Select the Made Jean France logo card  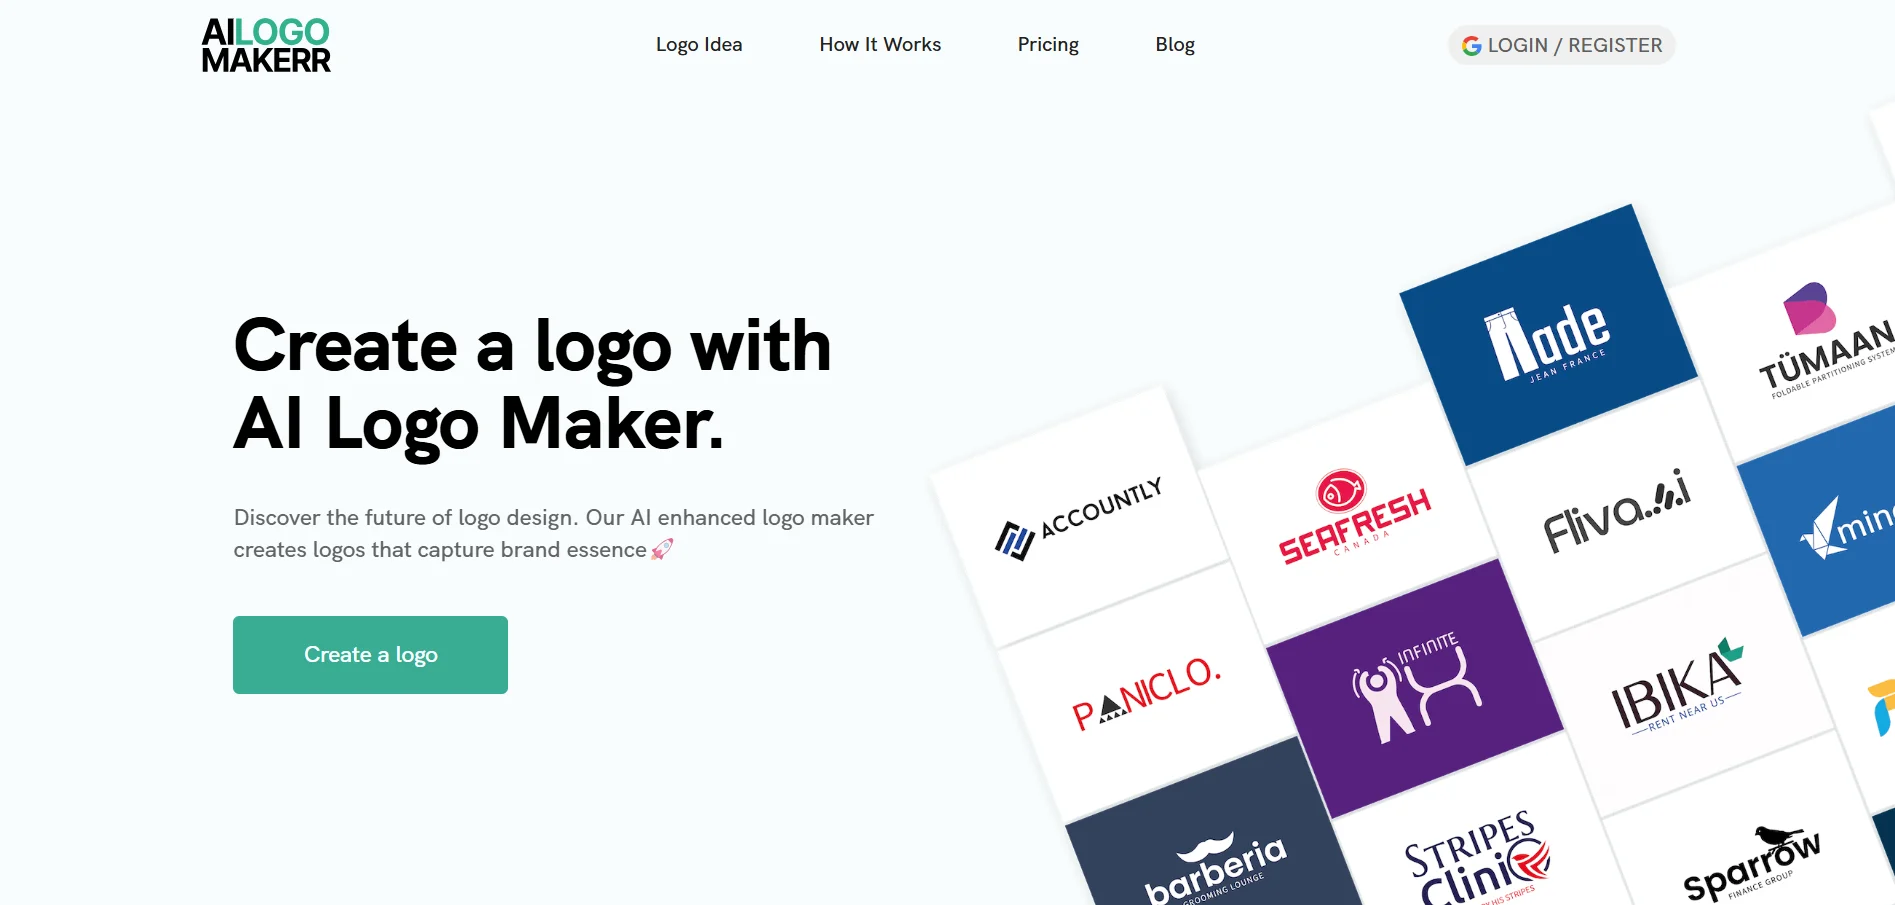pos(1548,336)
